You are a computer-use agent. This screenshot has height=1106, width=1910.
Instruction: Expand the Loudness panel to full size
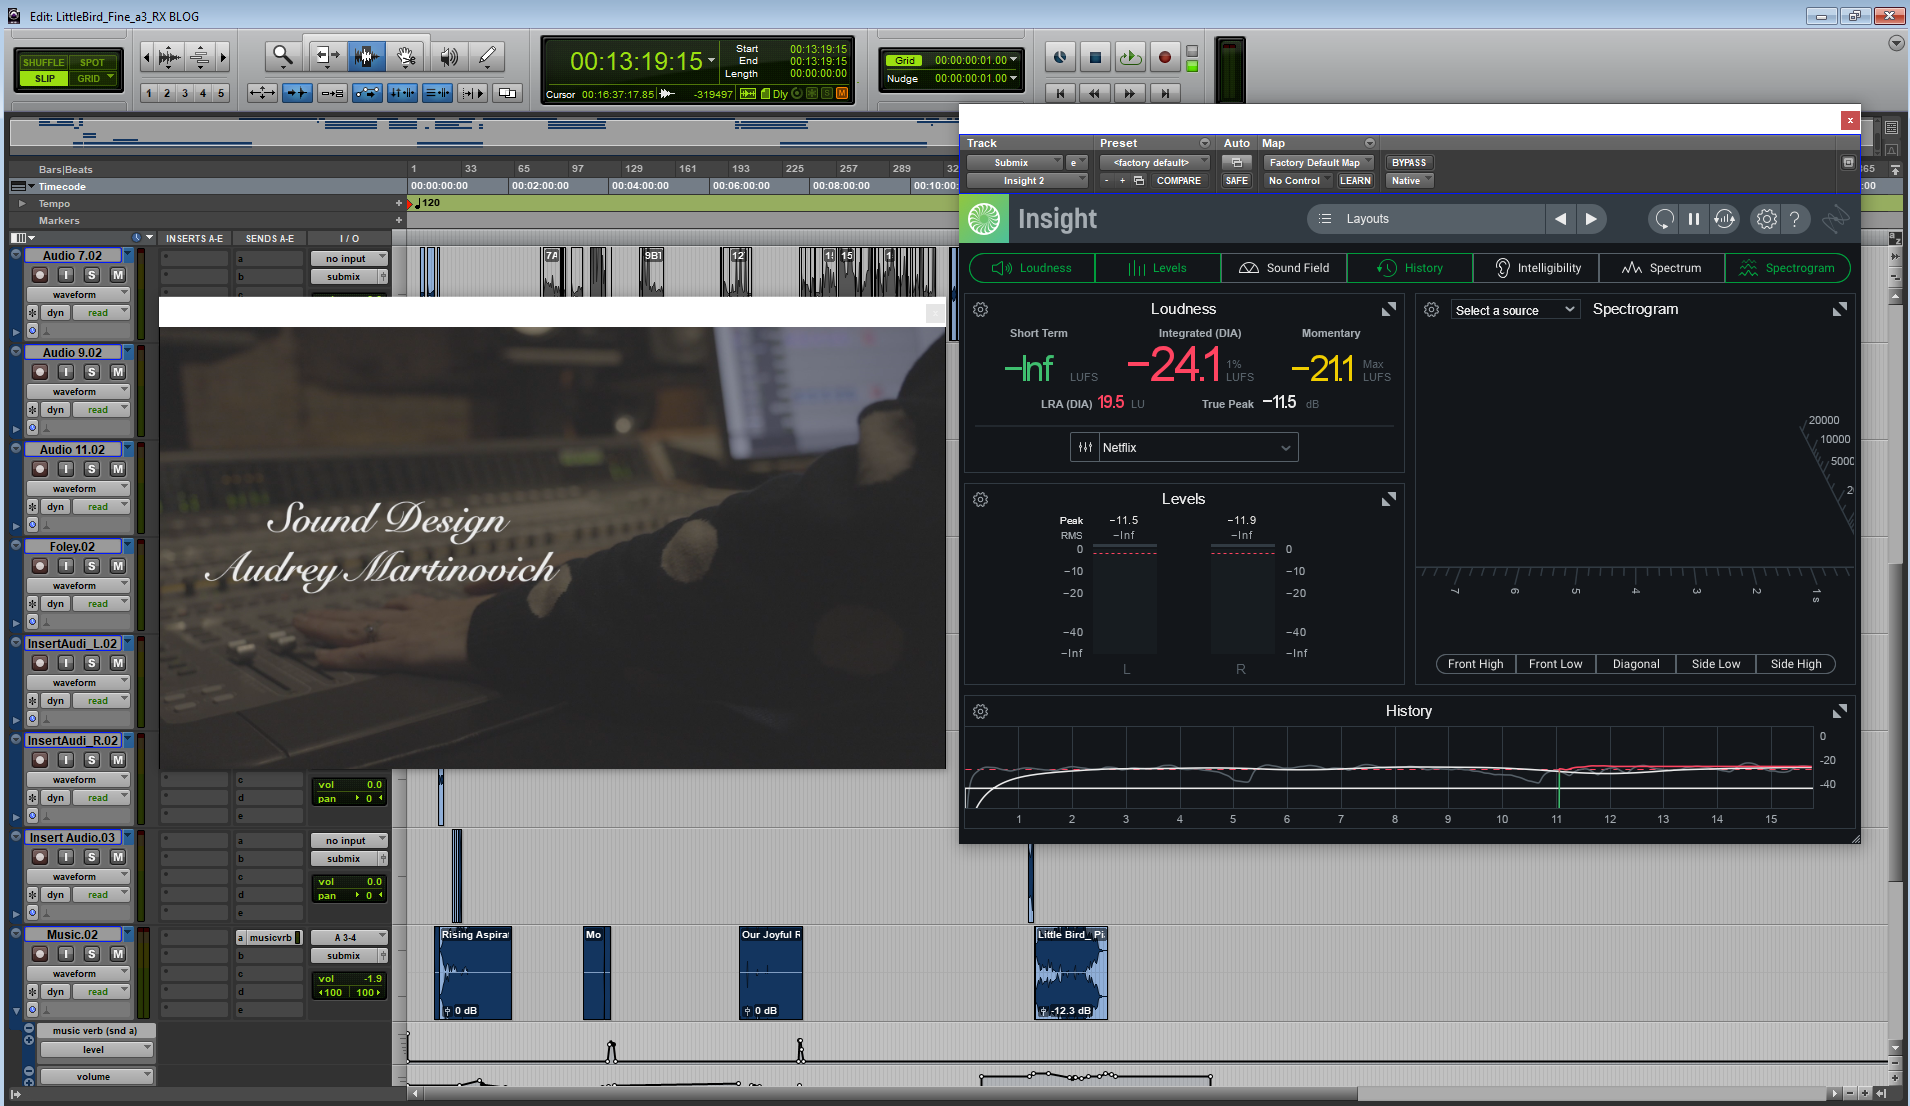pyautogui.click(x=1389, y=310)
